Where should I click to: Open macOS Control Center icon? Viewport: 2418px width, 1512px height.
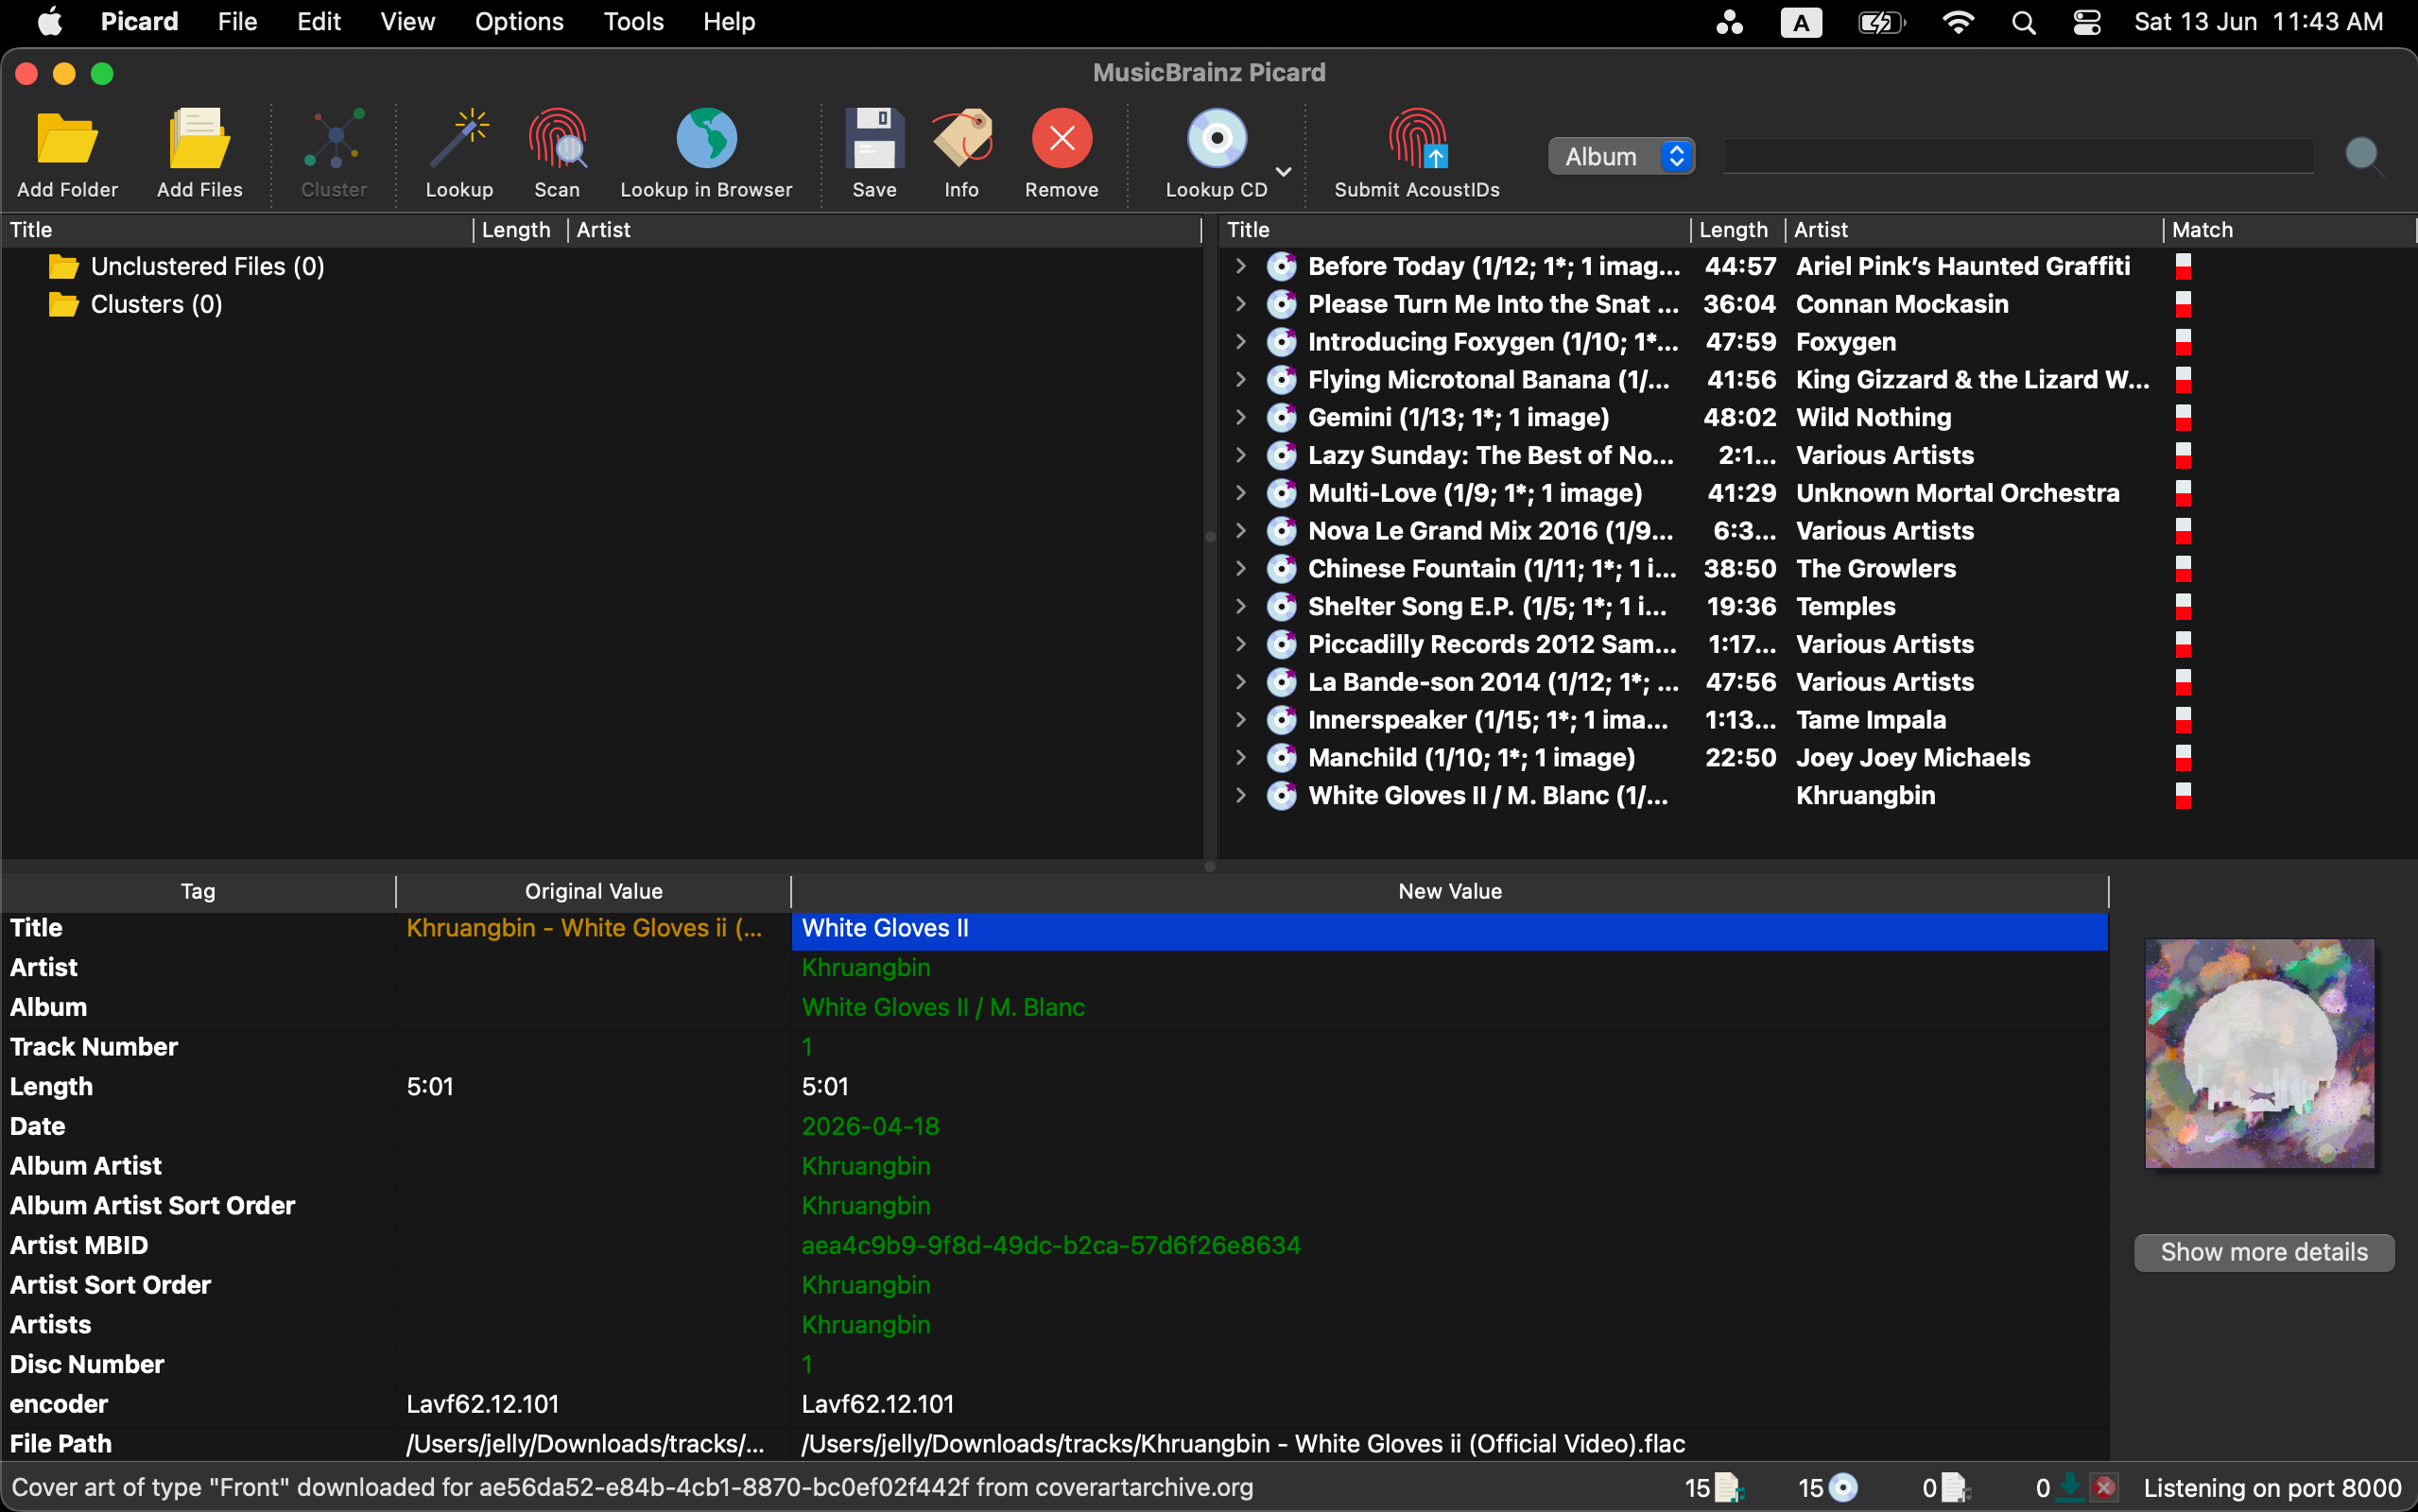click(x=2087, y=22)
